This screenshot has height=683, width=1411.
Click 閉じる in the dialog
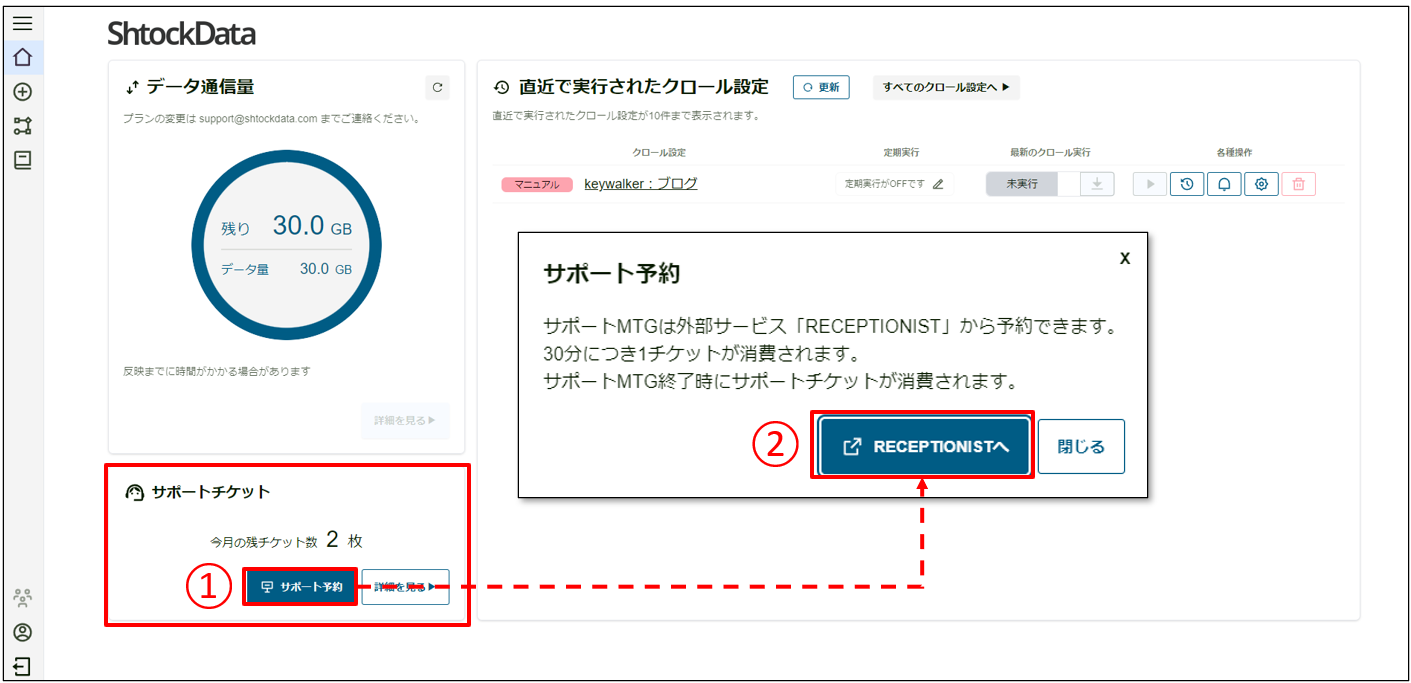coord(1081,447)
